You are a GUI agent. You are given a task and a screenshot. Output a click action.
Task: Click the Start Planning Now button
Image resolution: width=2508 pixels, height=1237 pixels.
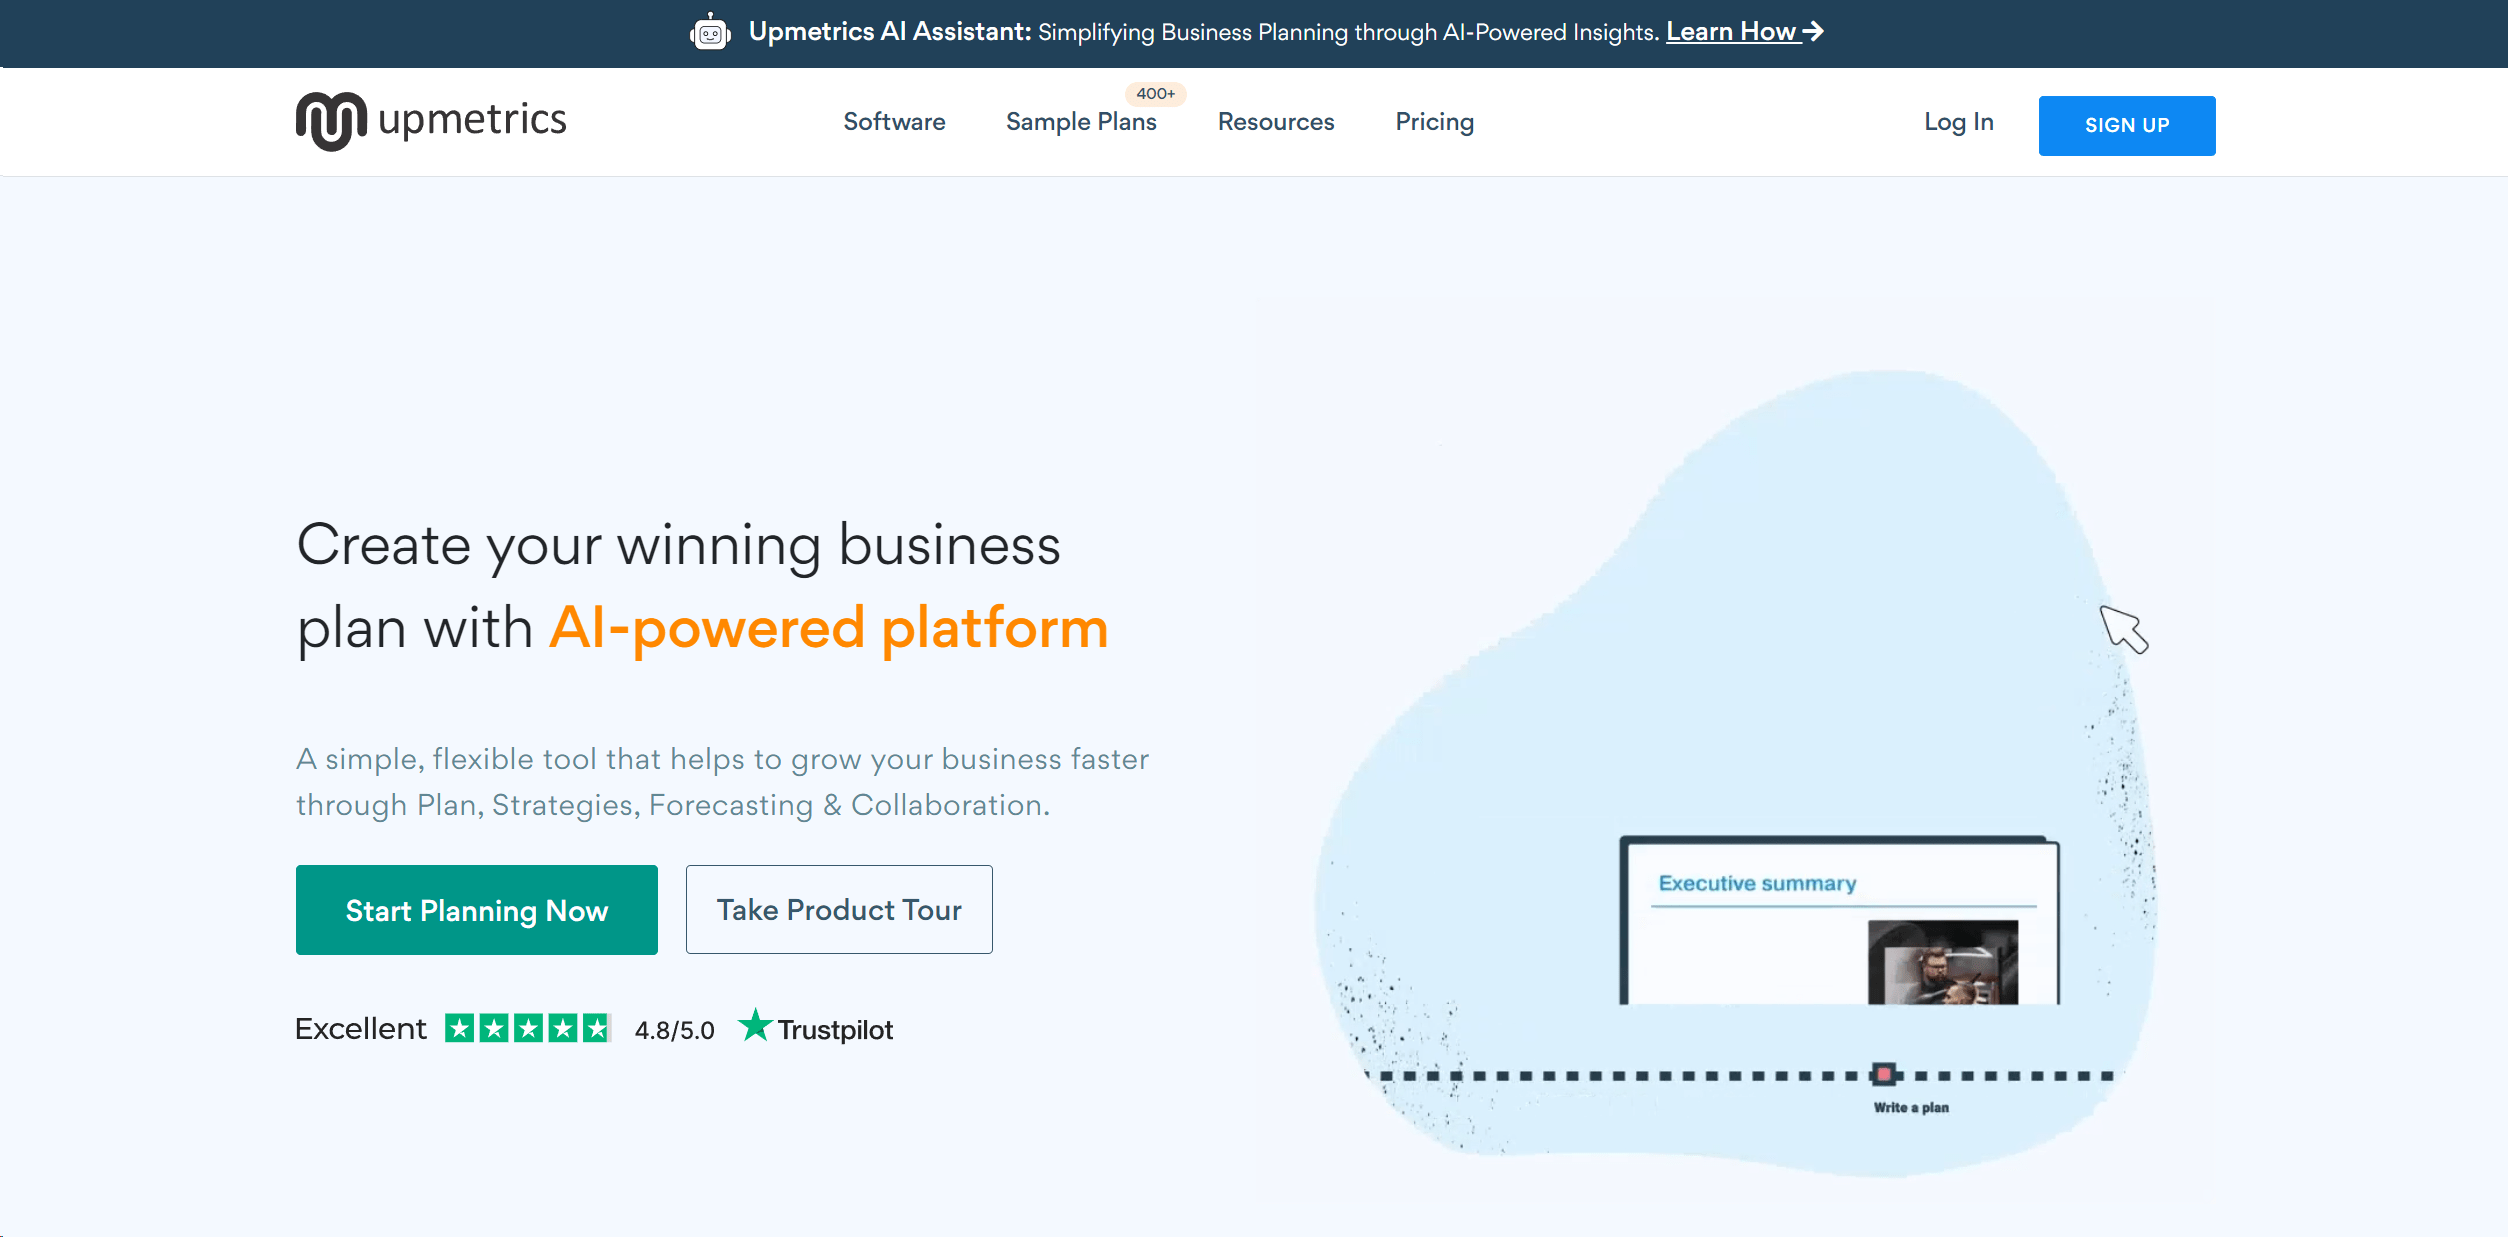[x=477, y=910]
